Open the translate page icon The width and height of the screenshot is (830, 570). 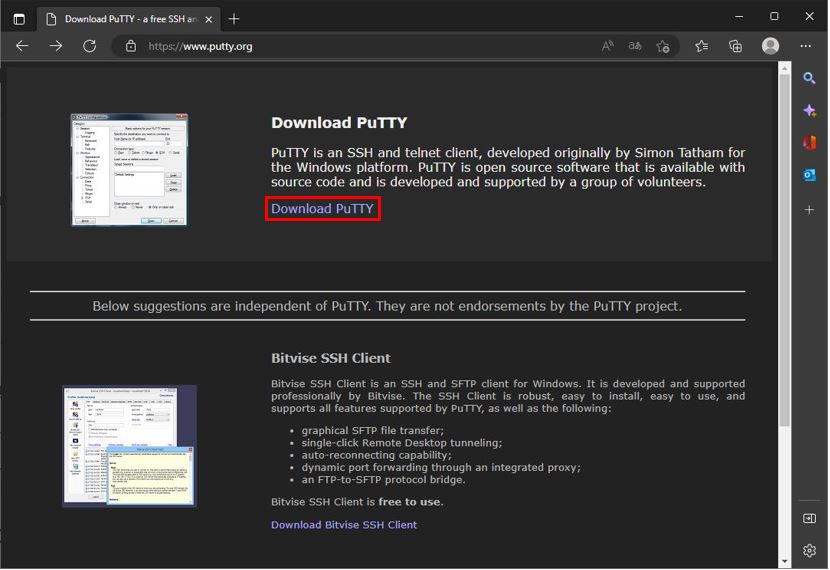(634, 46)
